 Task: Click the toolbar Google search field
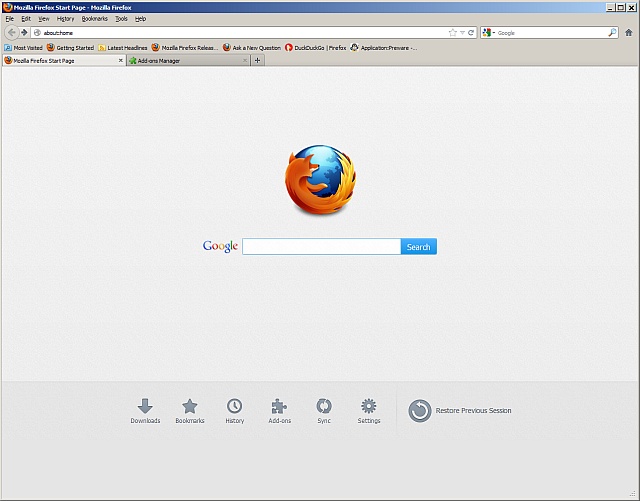click(x=551, y=33)
